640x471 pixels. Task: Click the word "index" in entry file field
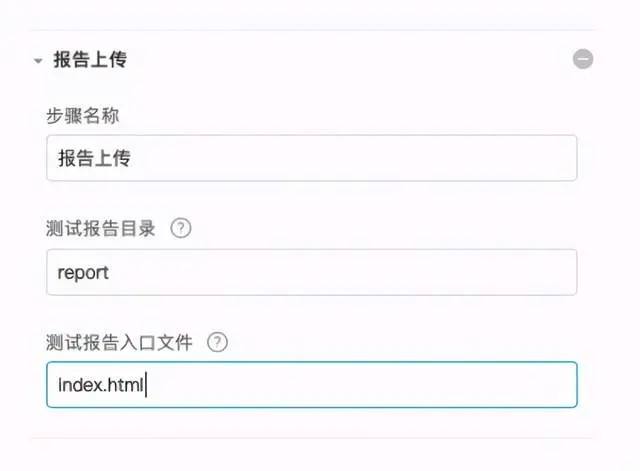tap(78, 385)
